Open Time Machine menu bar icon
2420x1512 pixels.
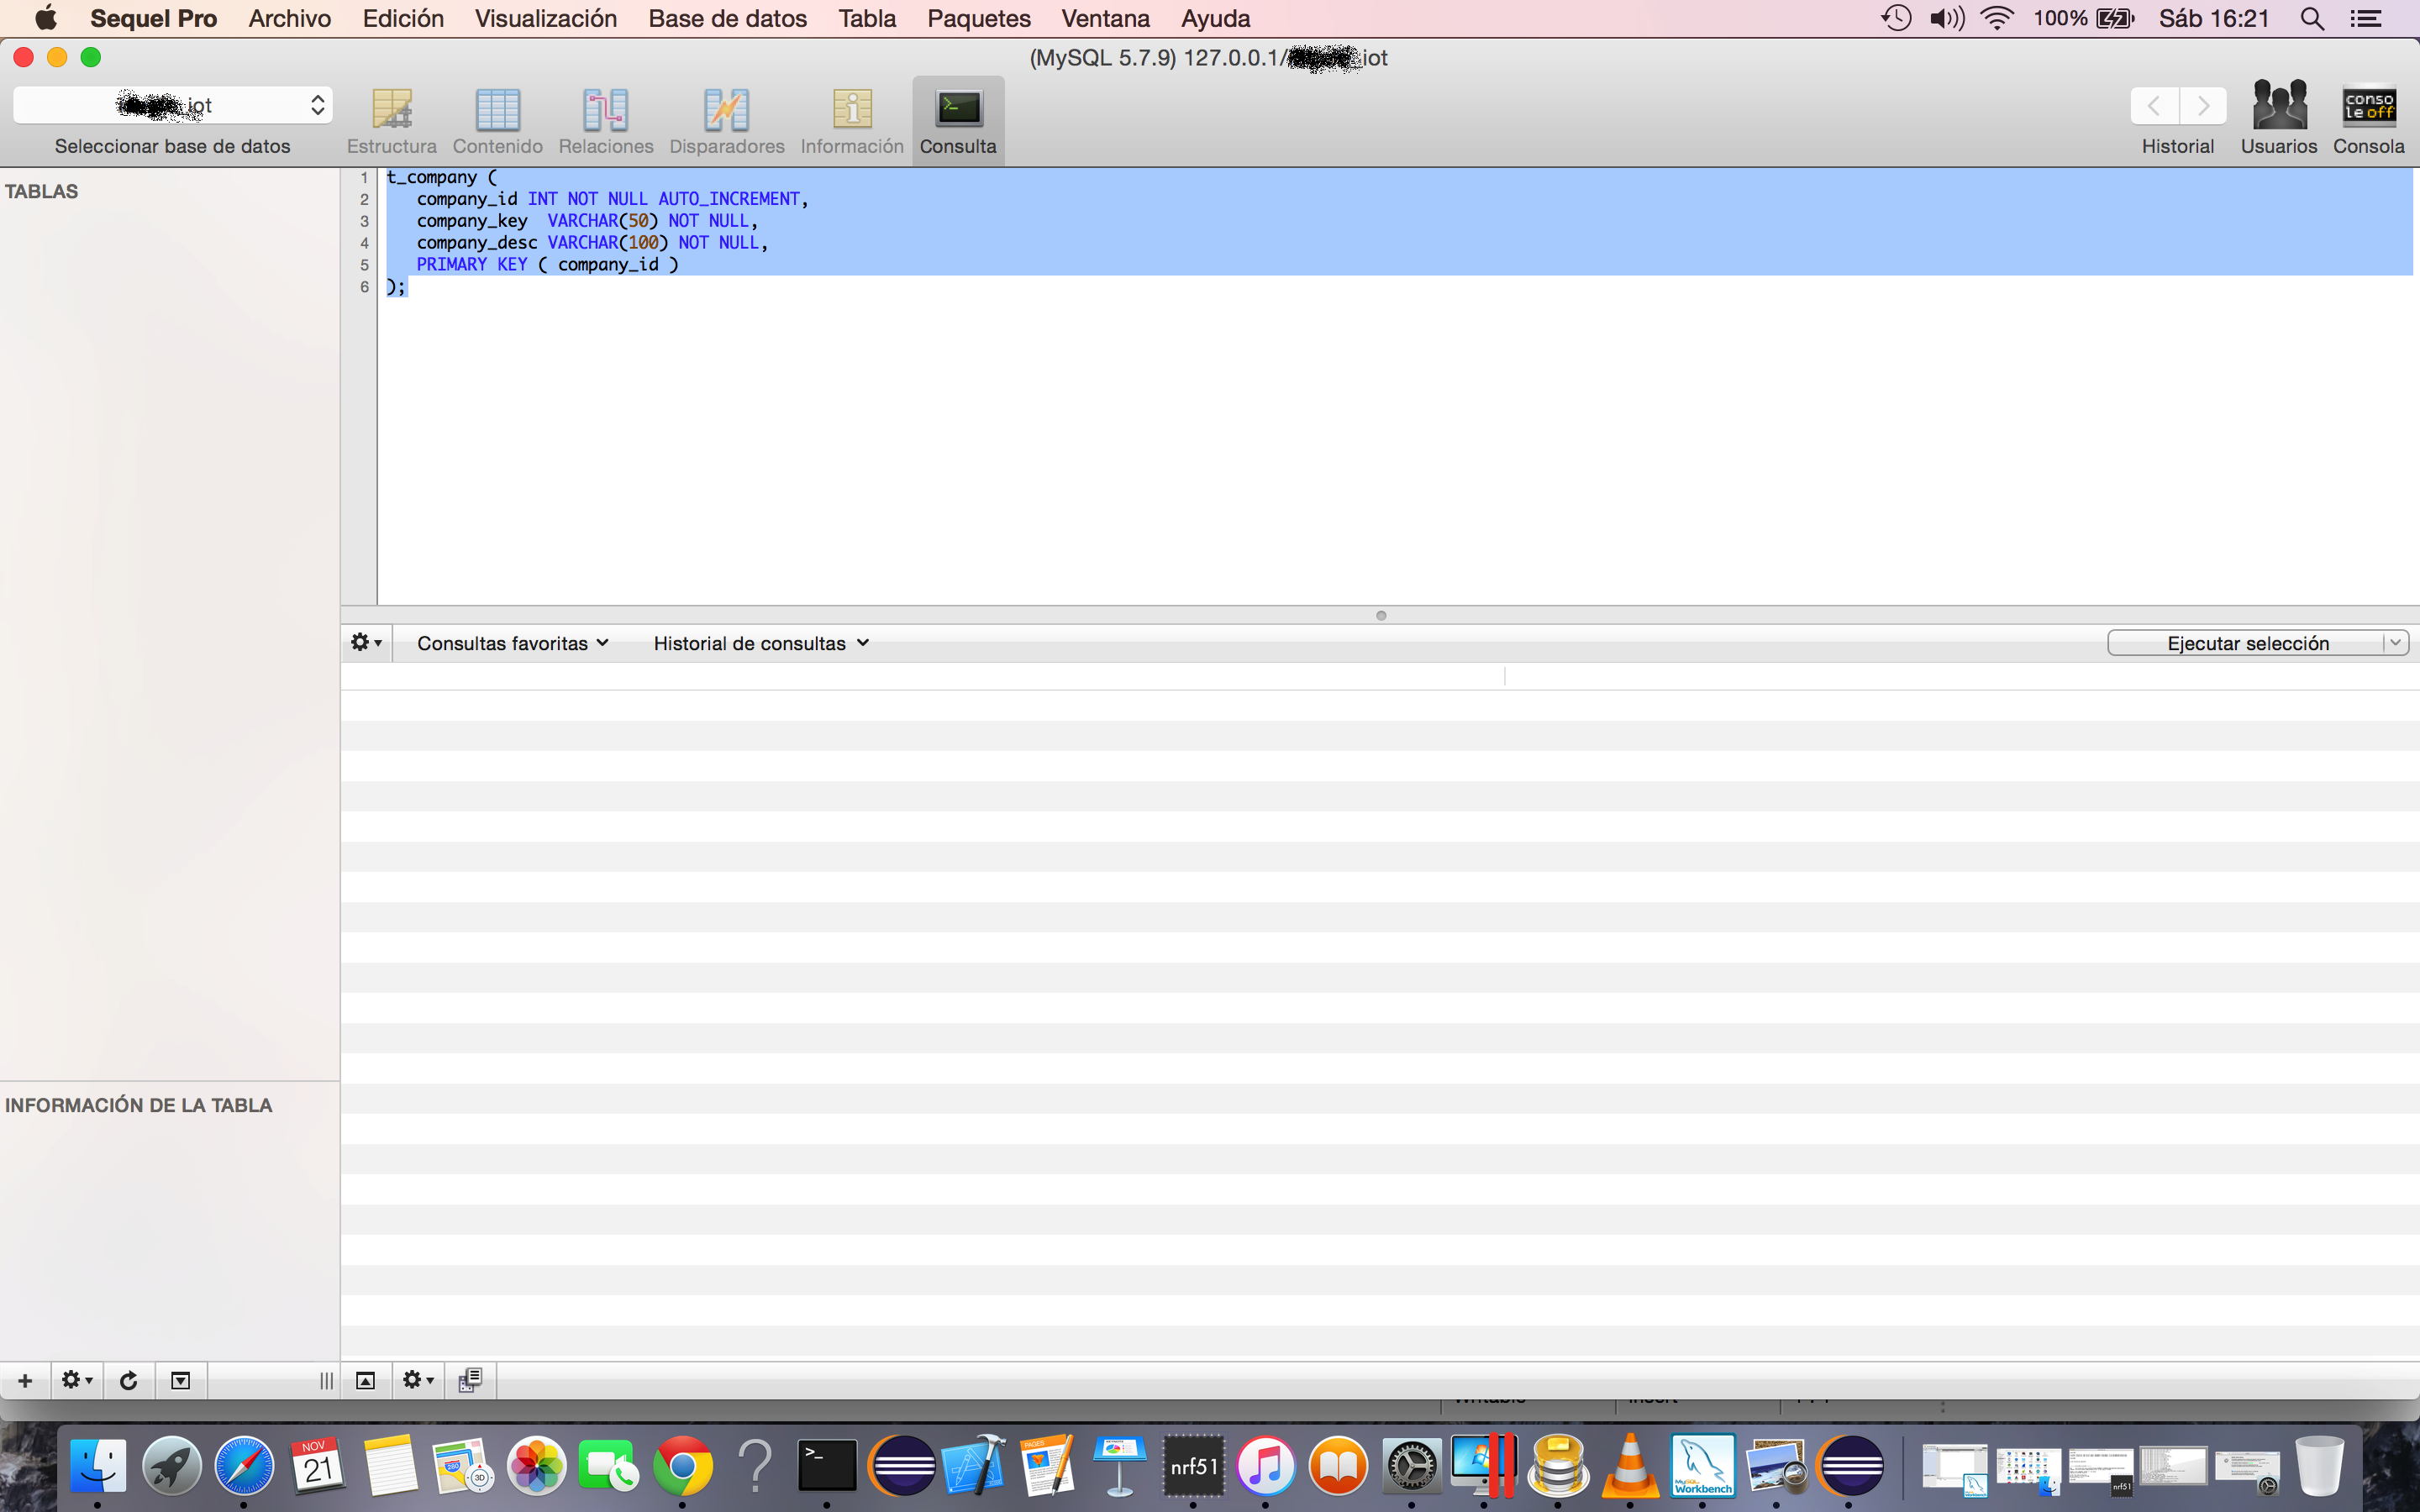click(1896, 18)
